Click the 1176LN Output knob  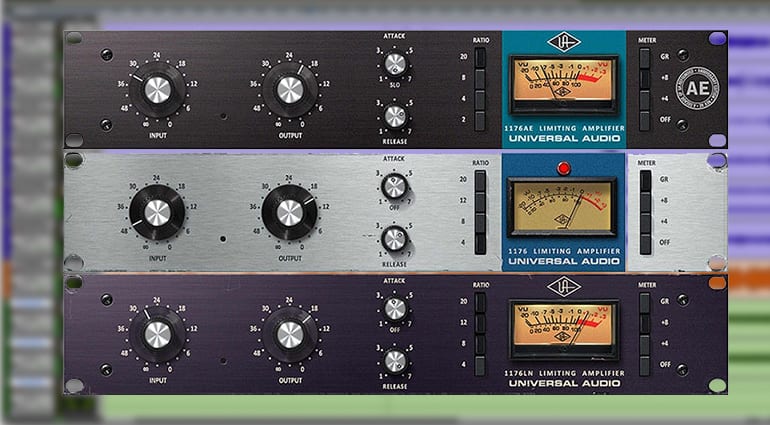click(x=290, y=335)
